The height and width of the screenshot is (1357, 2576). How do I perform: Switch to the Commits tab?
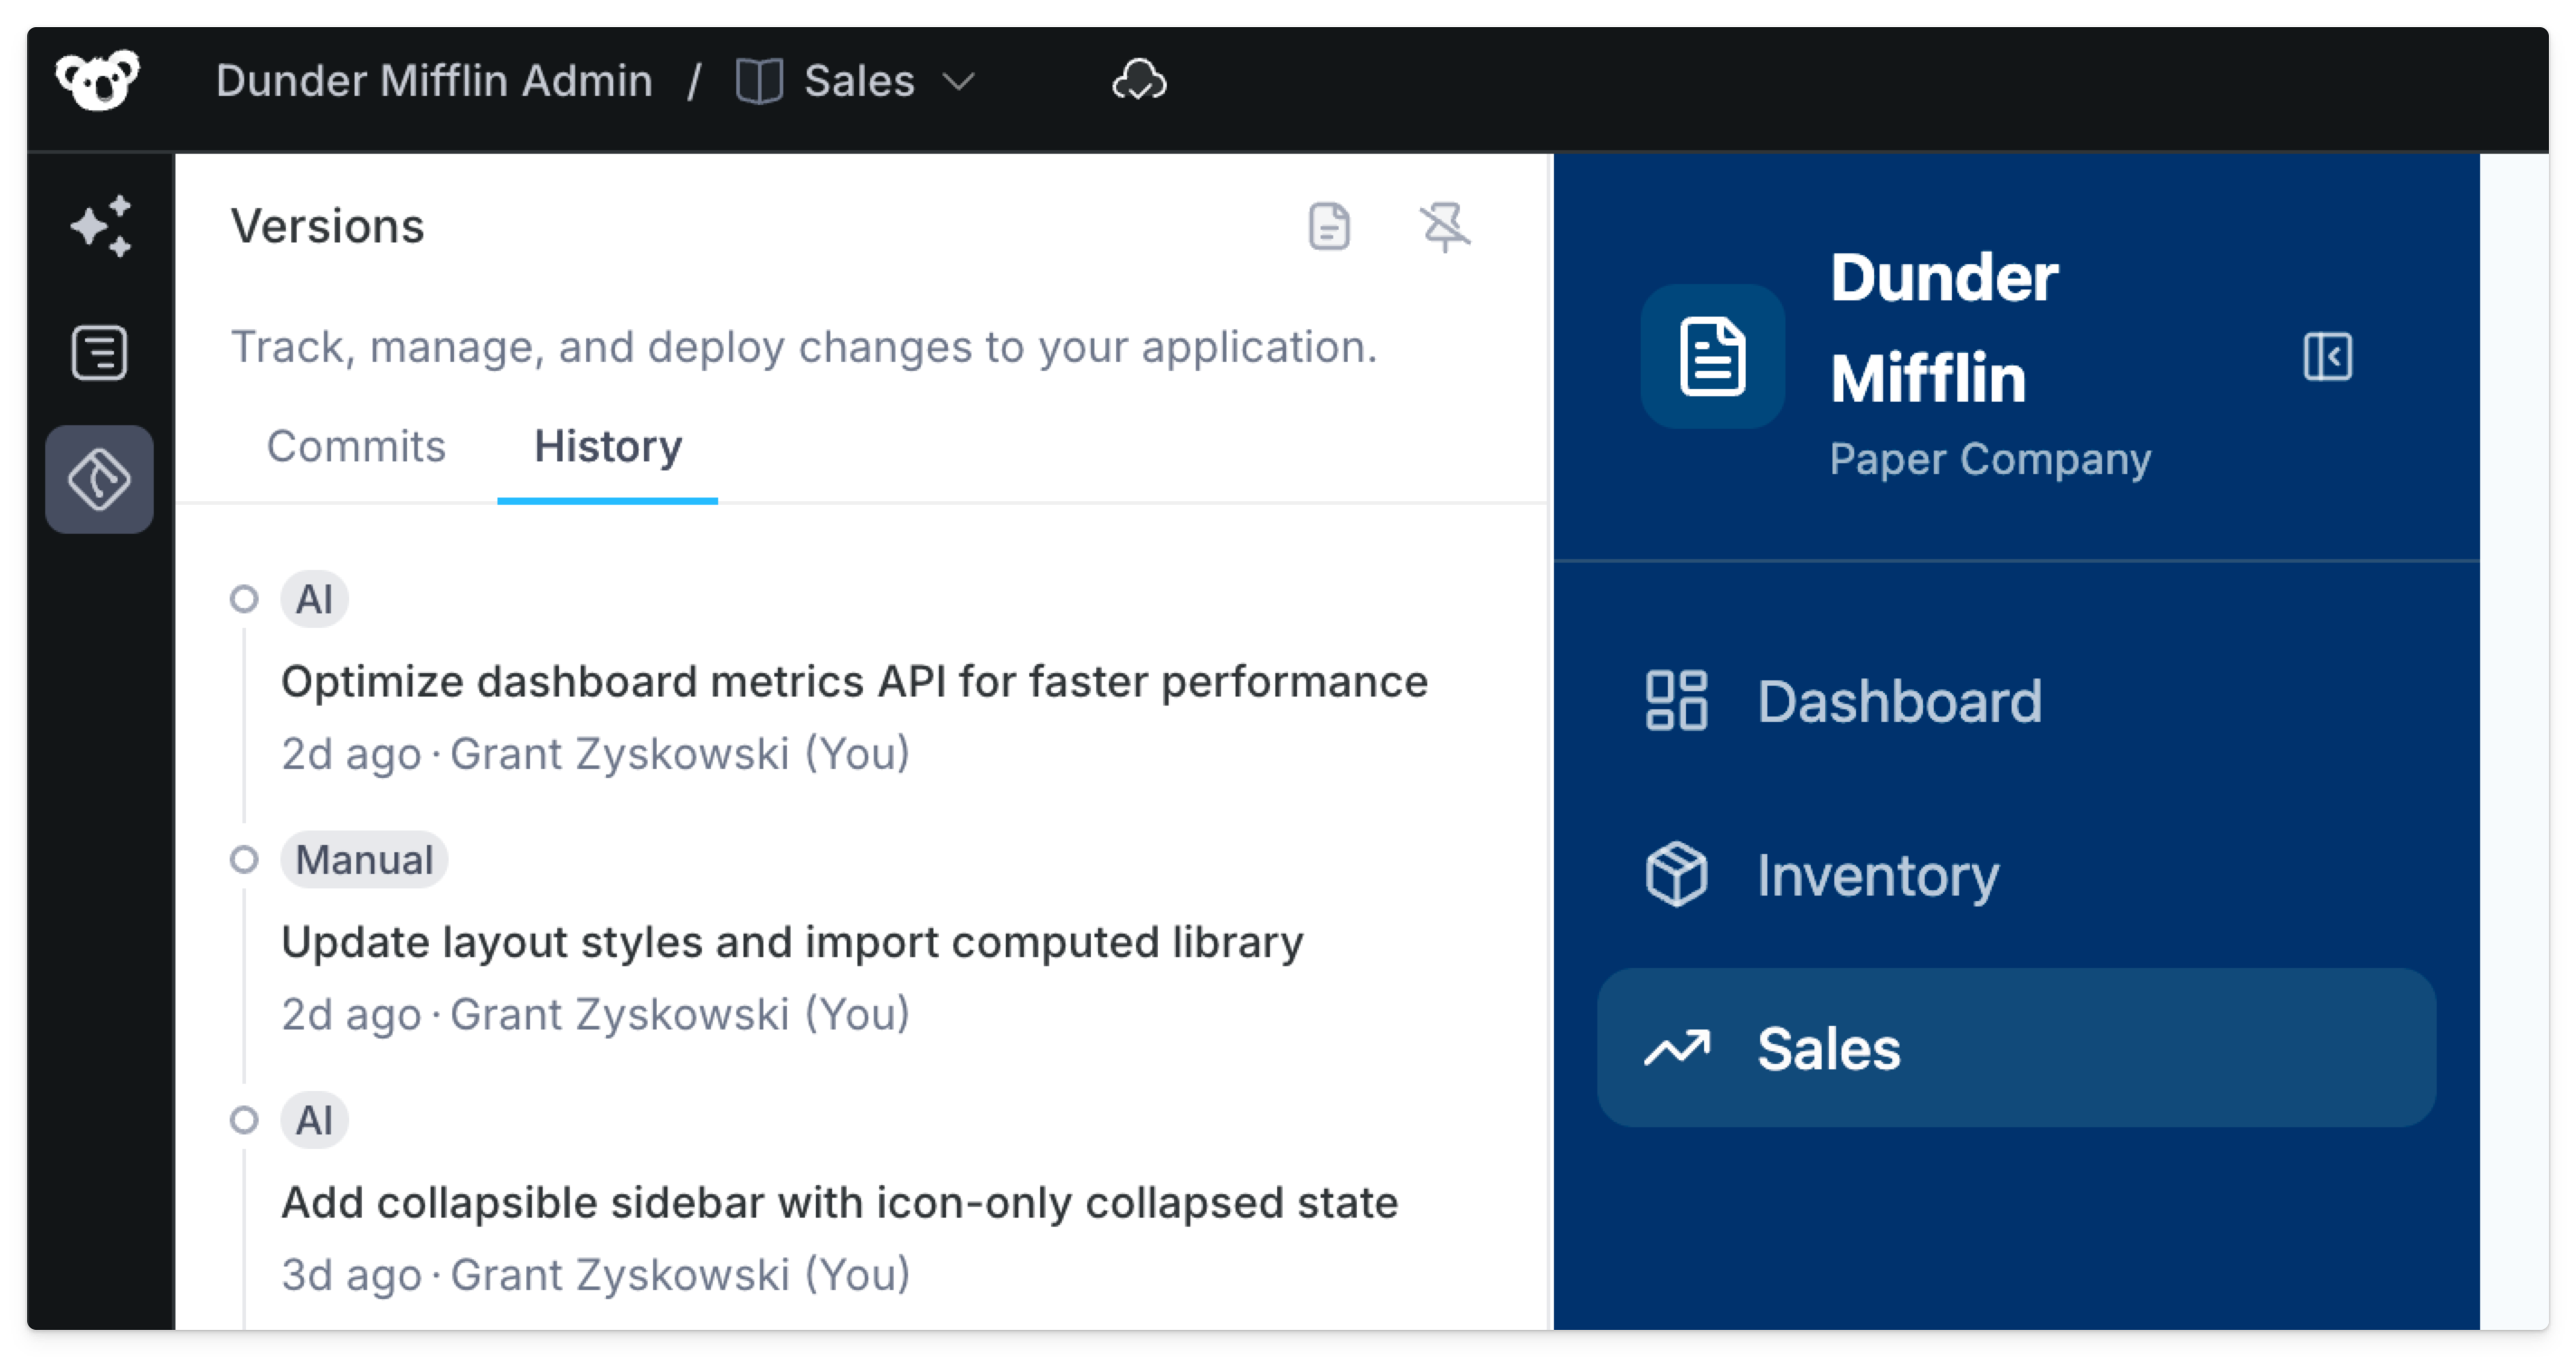[356, 446]
